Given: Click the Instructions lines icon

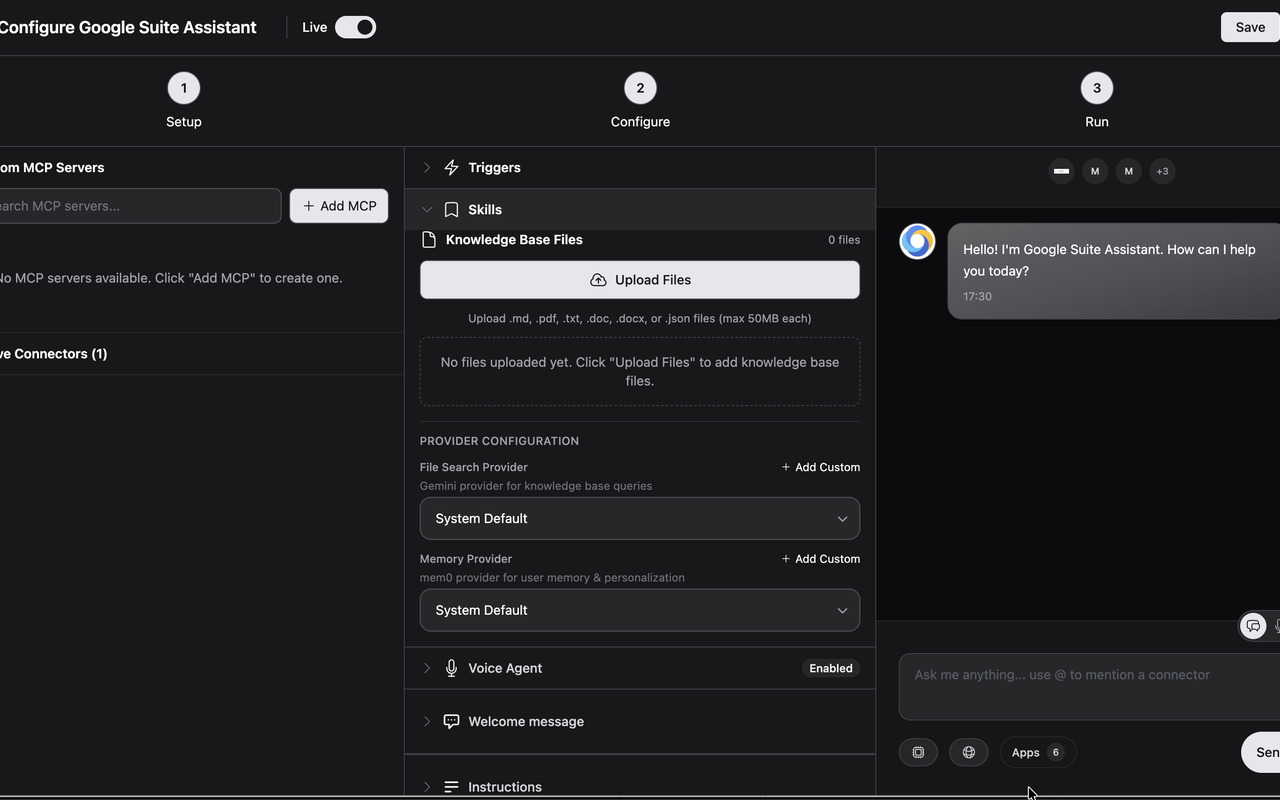Looking at the screenshot, I should click(x=451, y=787).
